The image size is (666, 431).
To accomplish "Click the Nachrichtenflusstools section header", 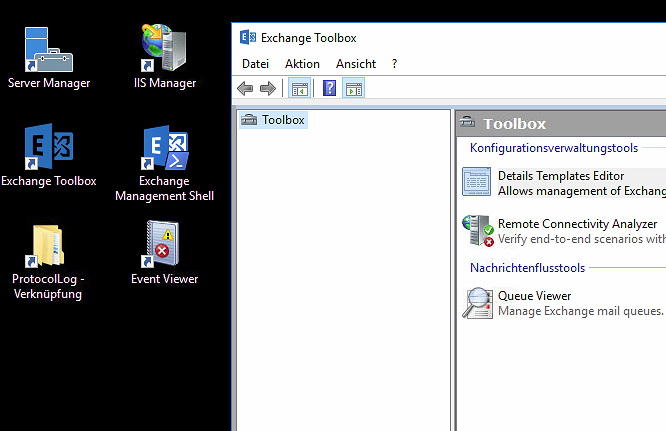I will [x=528, y=268].
